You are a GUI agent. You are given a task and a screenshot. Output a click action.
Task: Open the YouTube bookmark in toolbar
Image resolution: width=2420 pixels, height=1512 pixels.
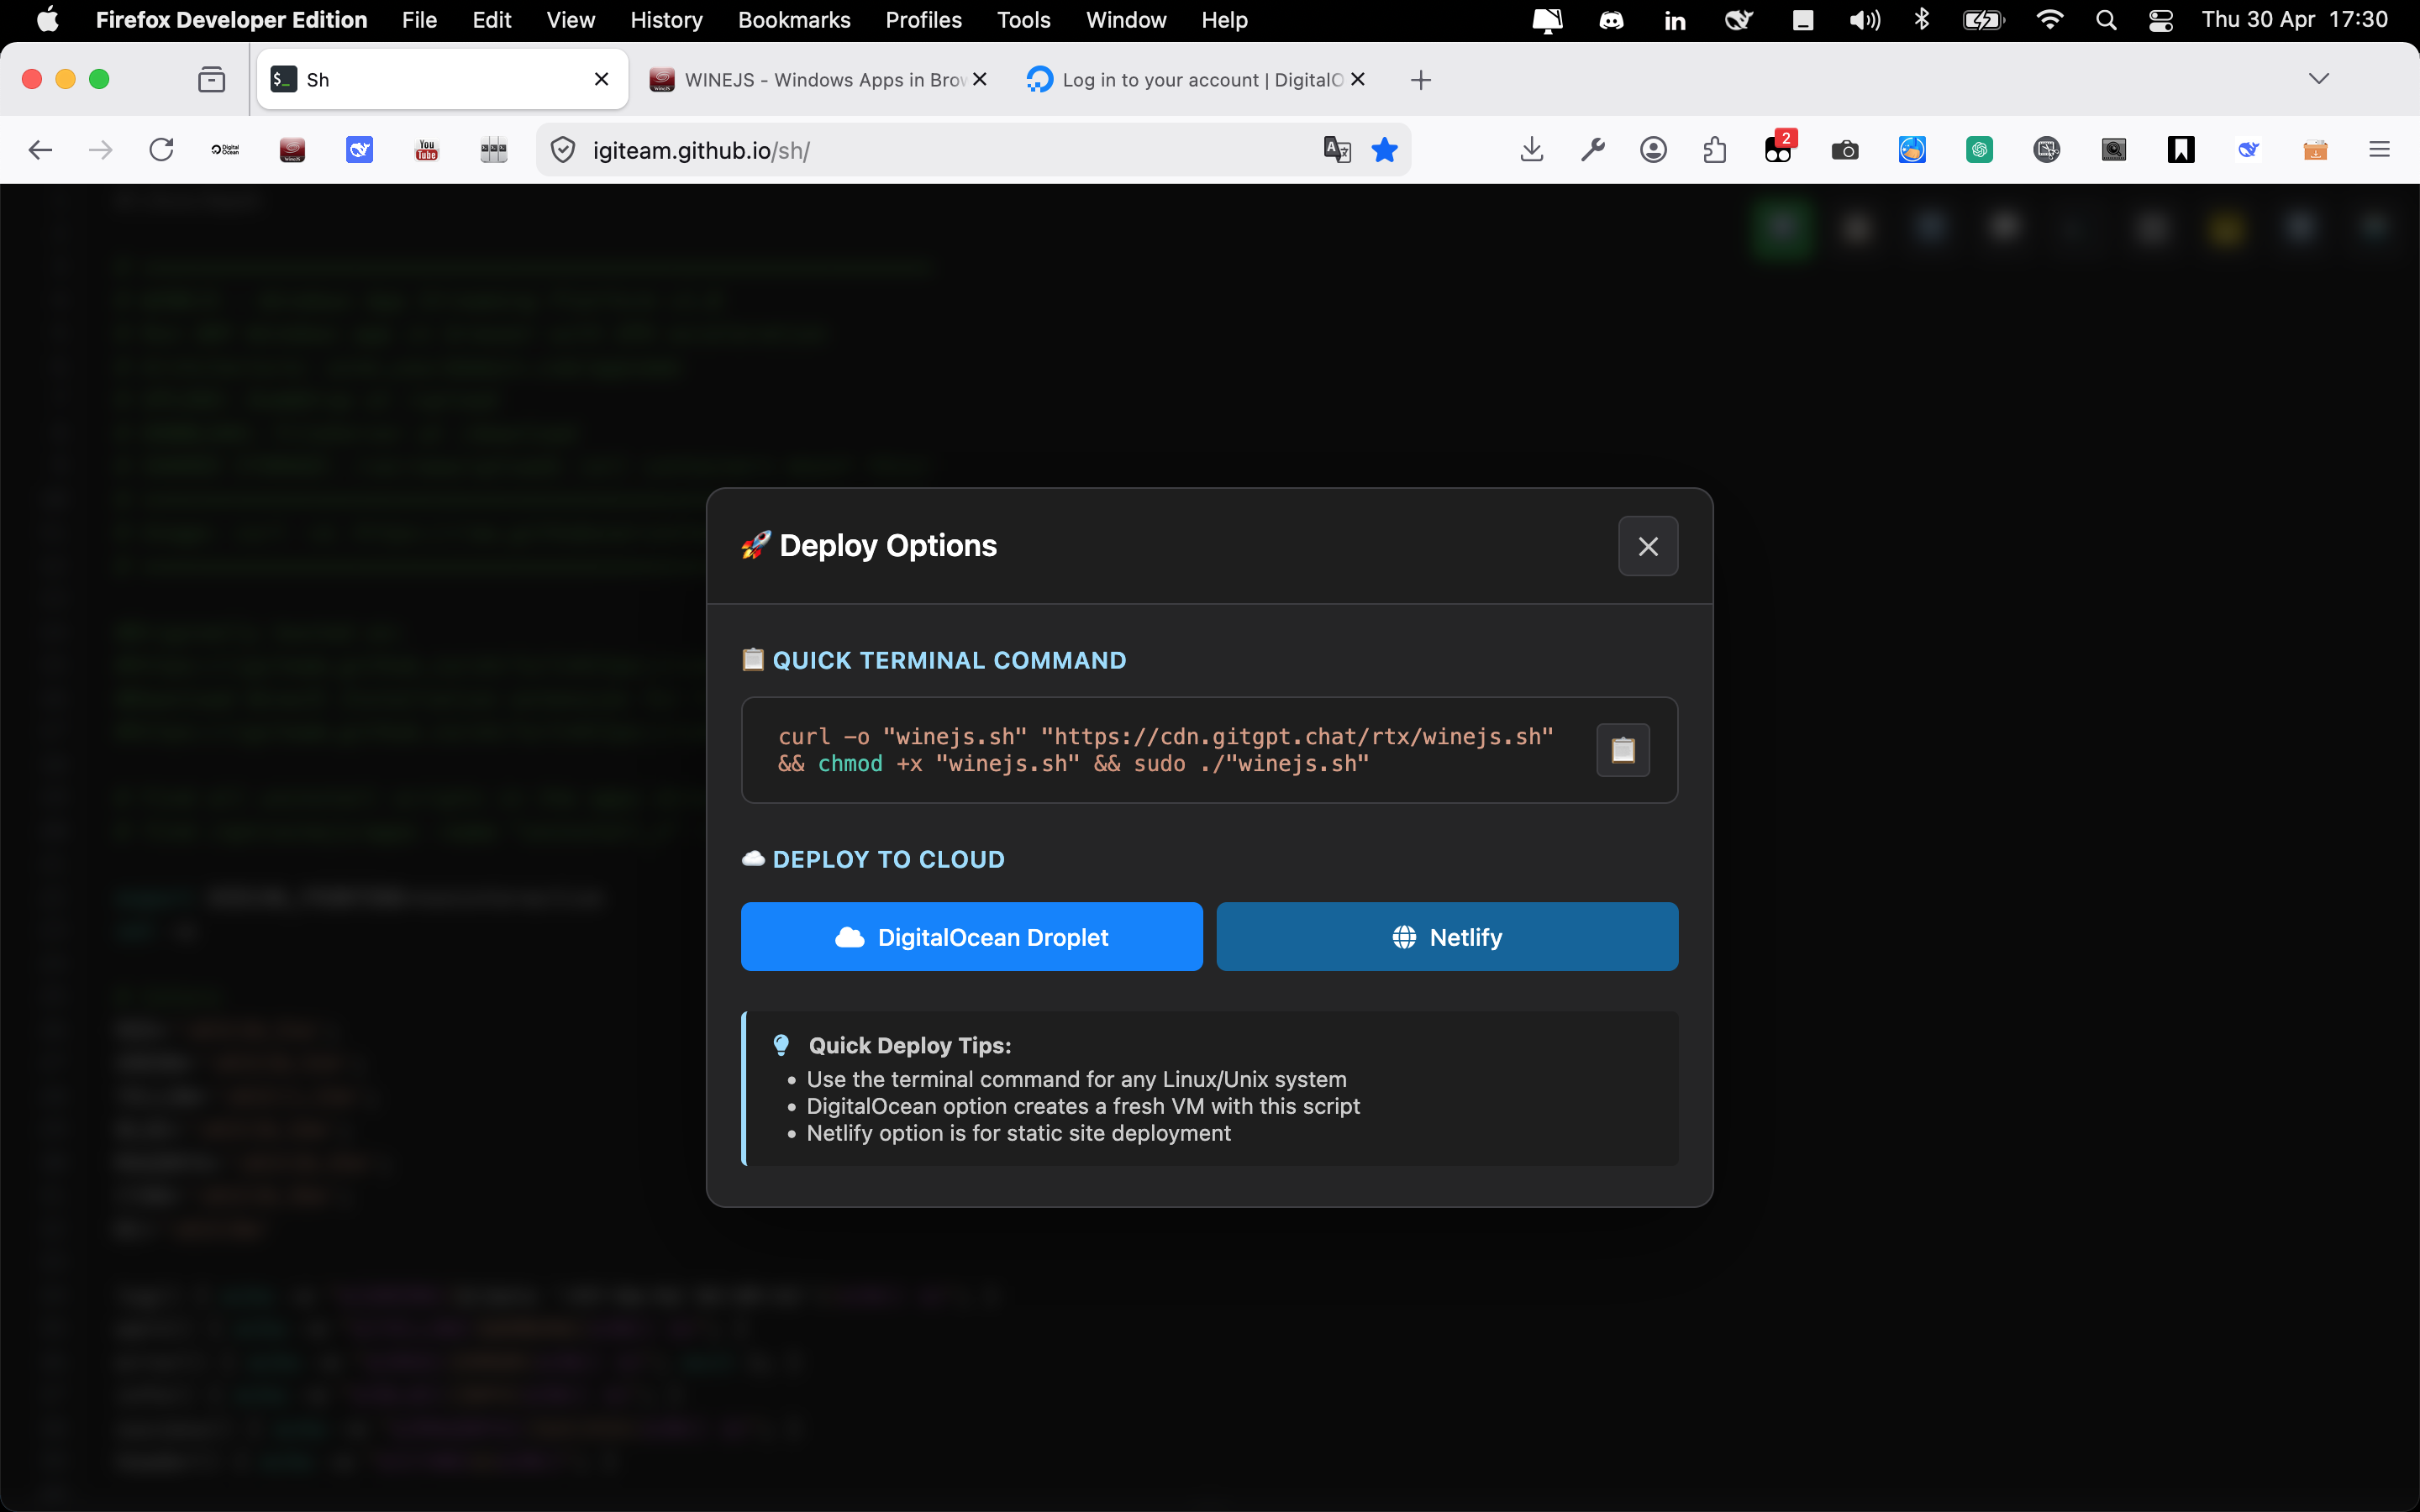[x=427, y=150]
